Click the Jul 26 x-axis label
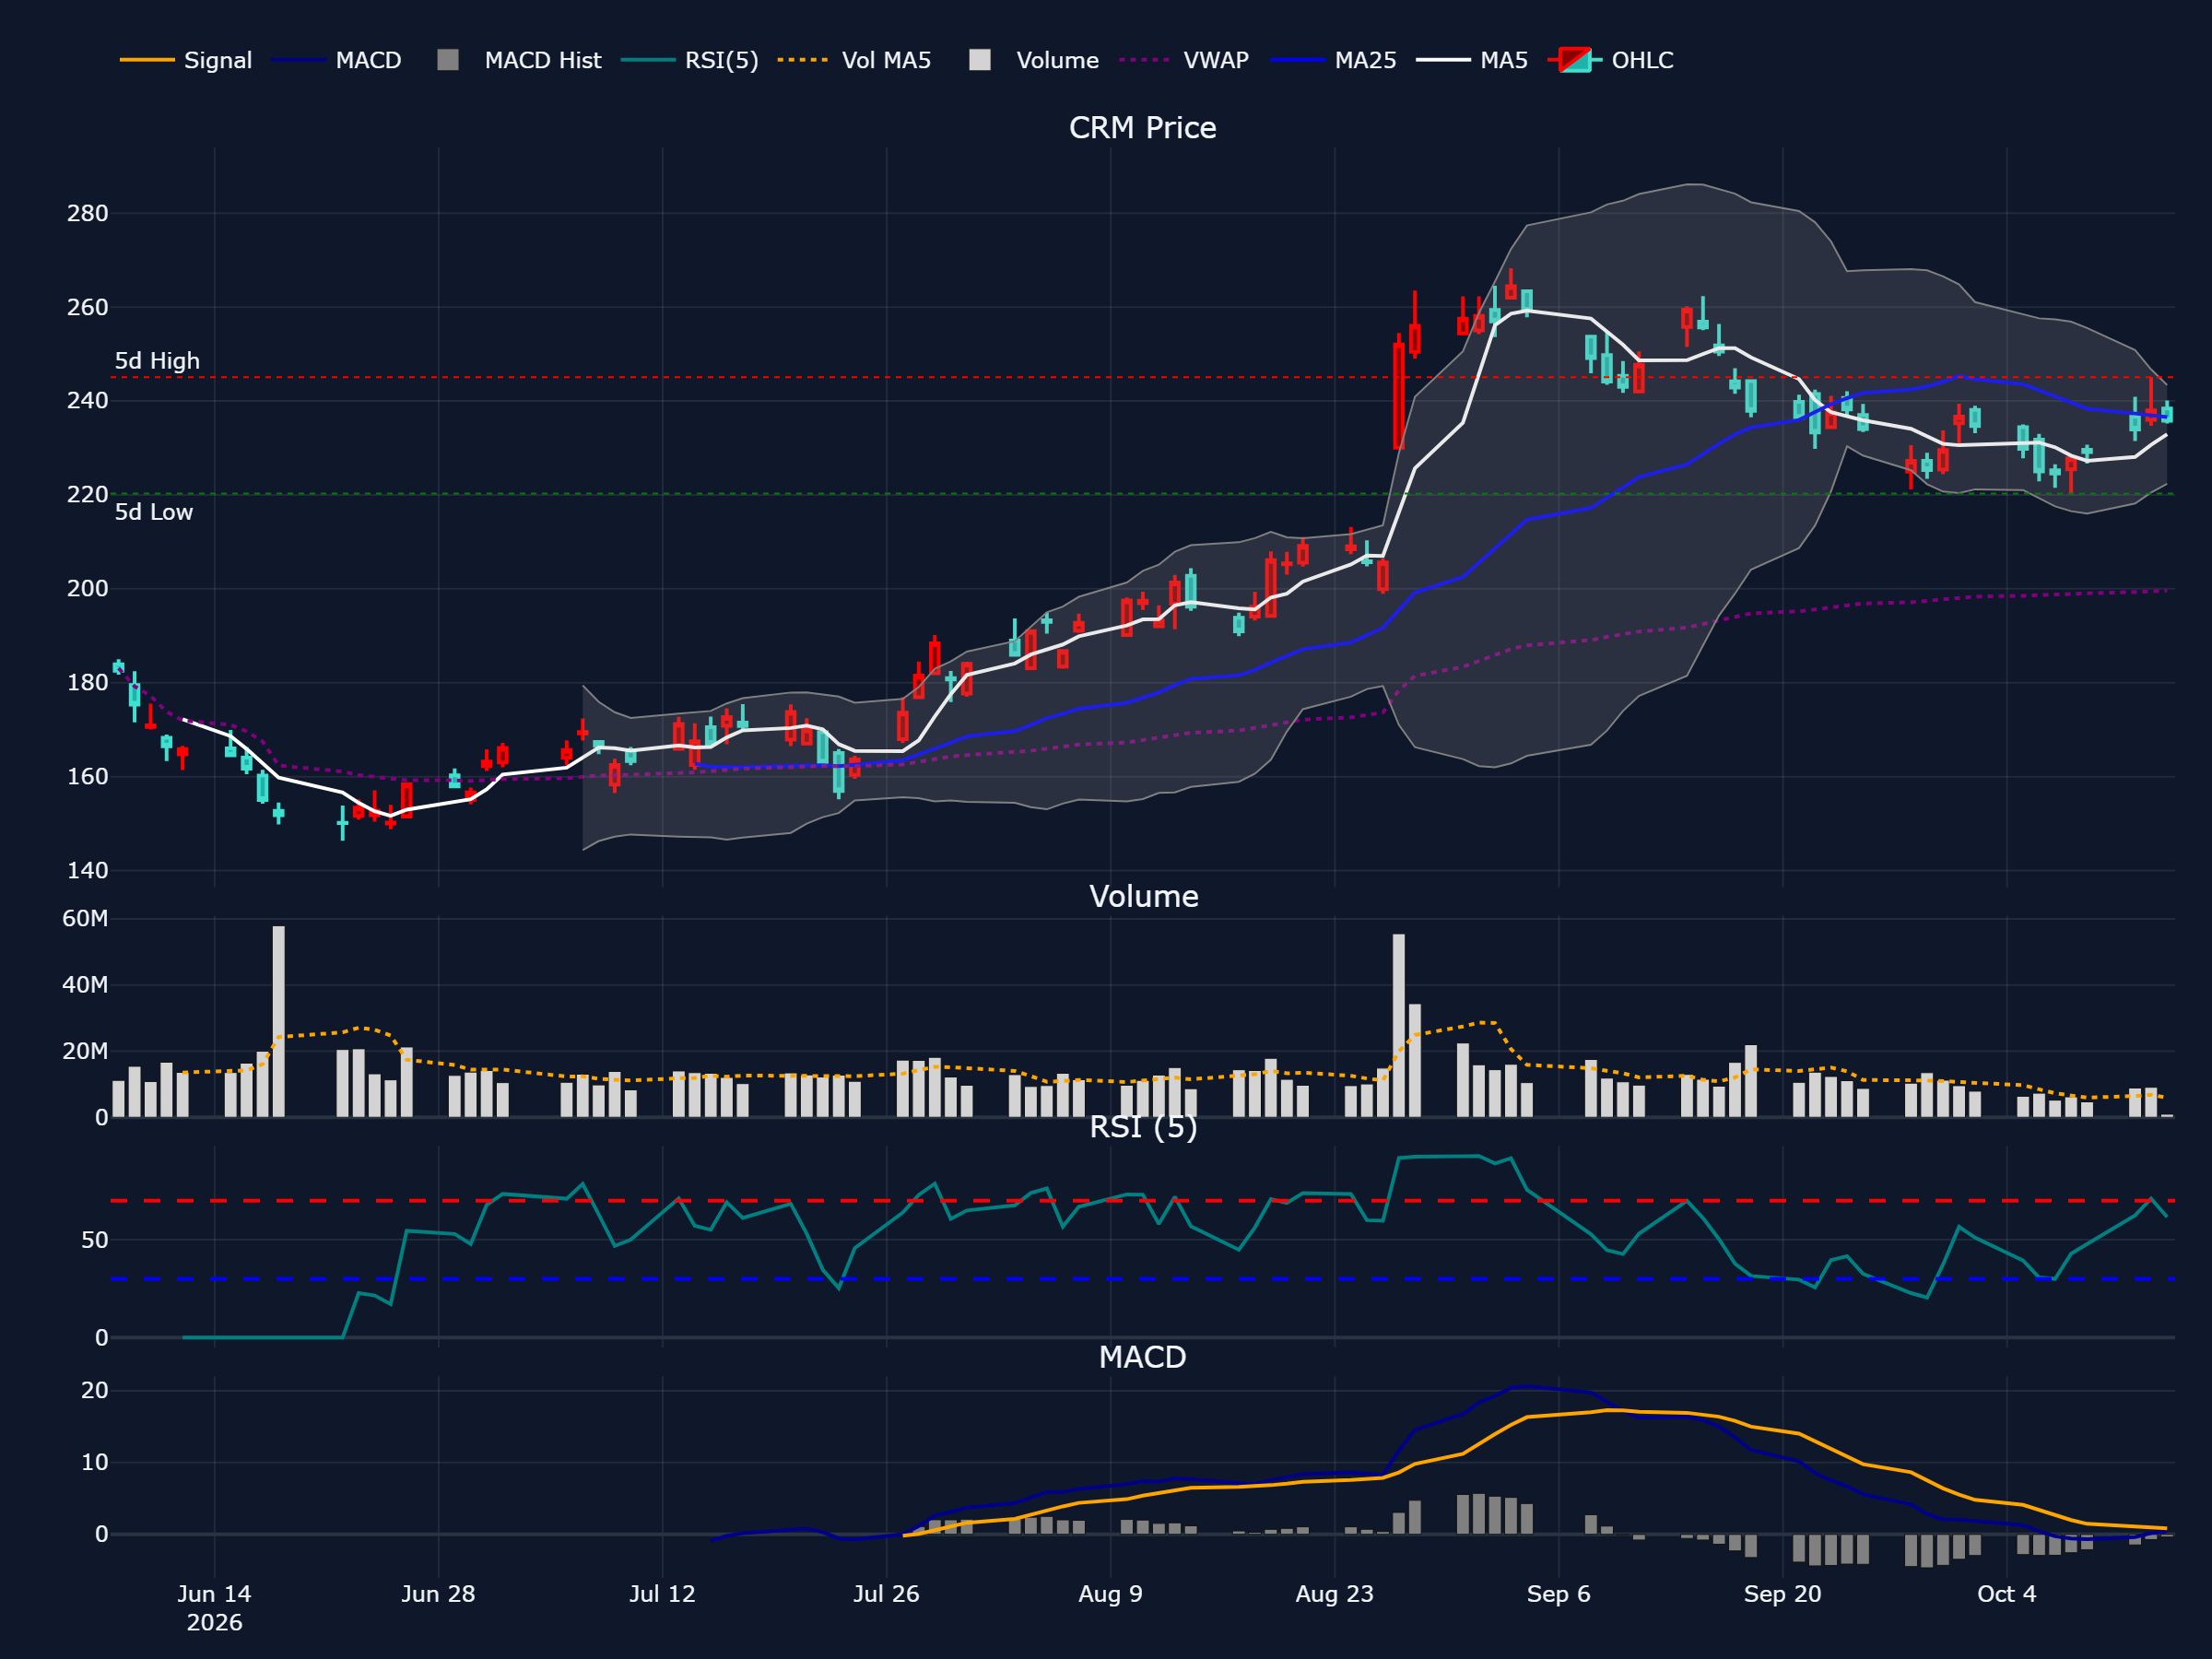 pyautogui.click(x=886, y=1594)
